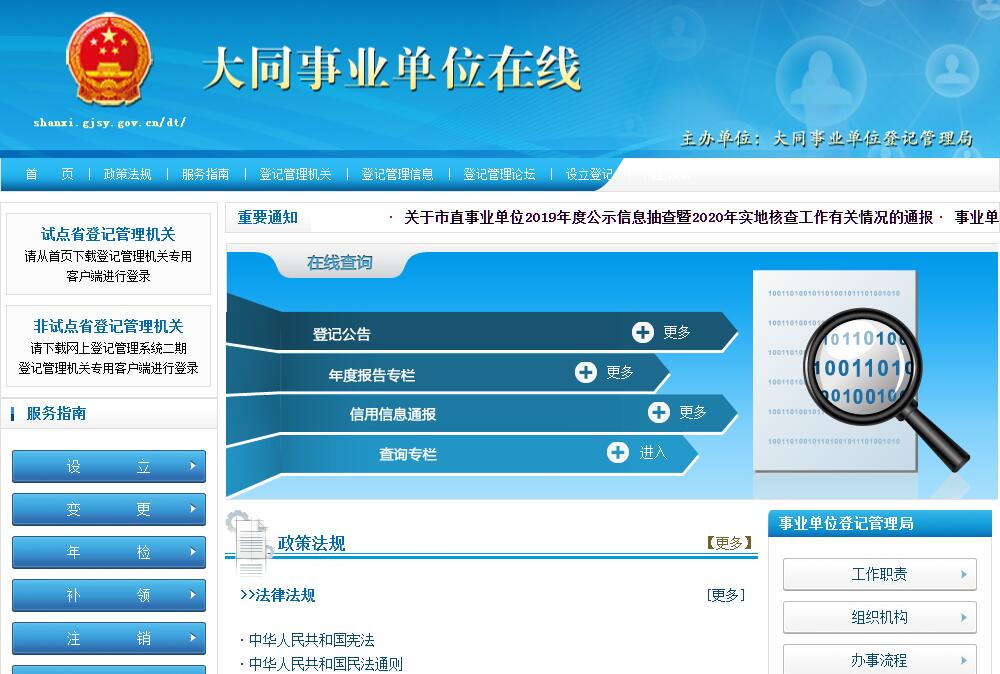
Task: Click the 主办单位 sponsor text
Action: [x=827, y=138]
